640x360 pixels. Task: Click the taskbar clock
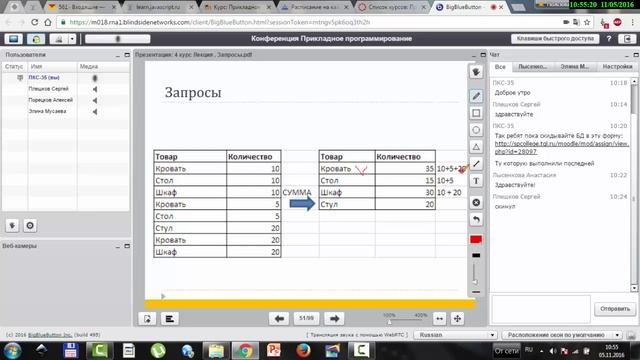pyautogui.click(x=611, y=351)
